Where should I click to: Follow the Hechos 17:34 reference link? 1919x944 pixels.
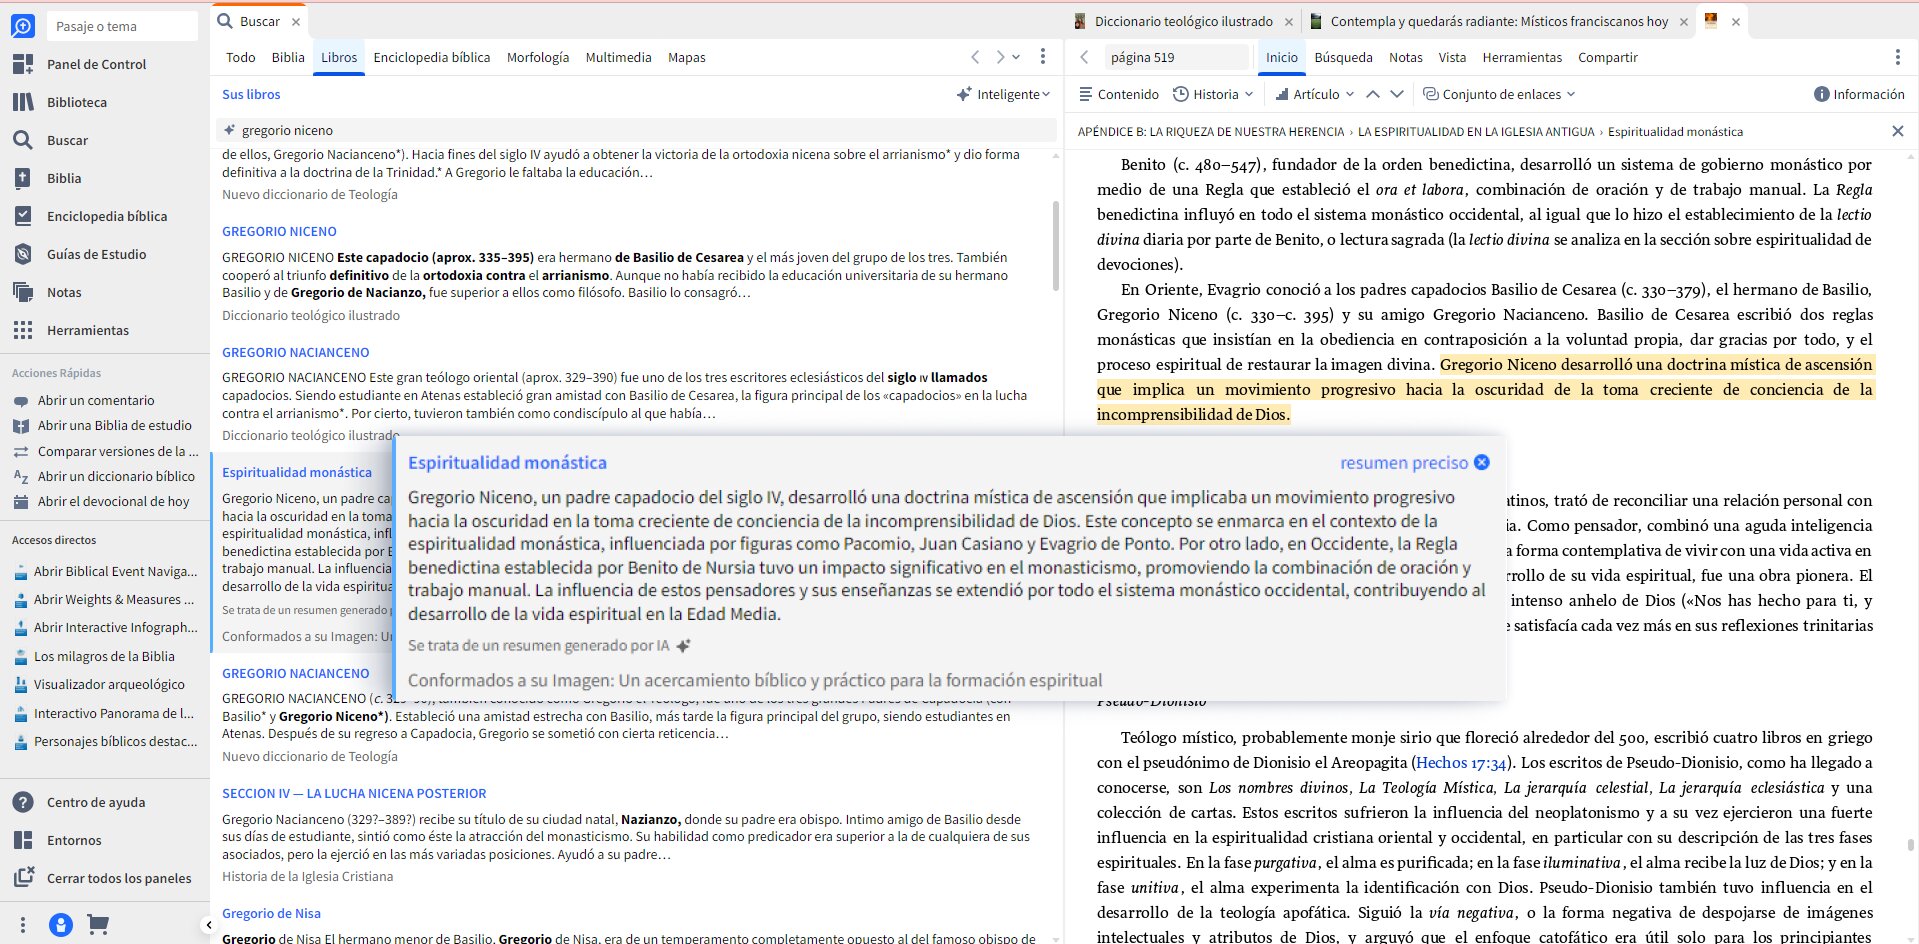(x=1460, y=763)
